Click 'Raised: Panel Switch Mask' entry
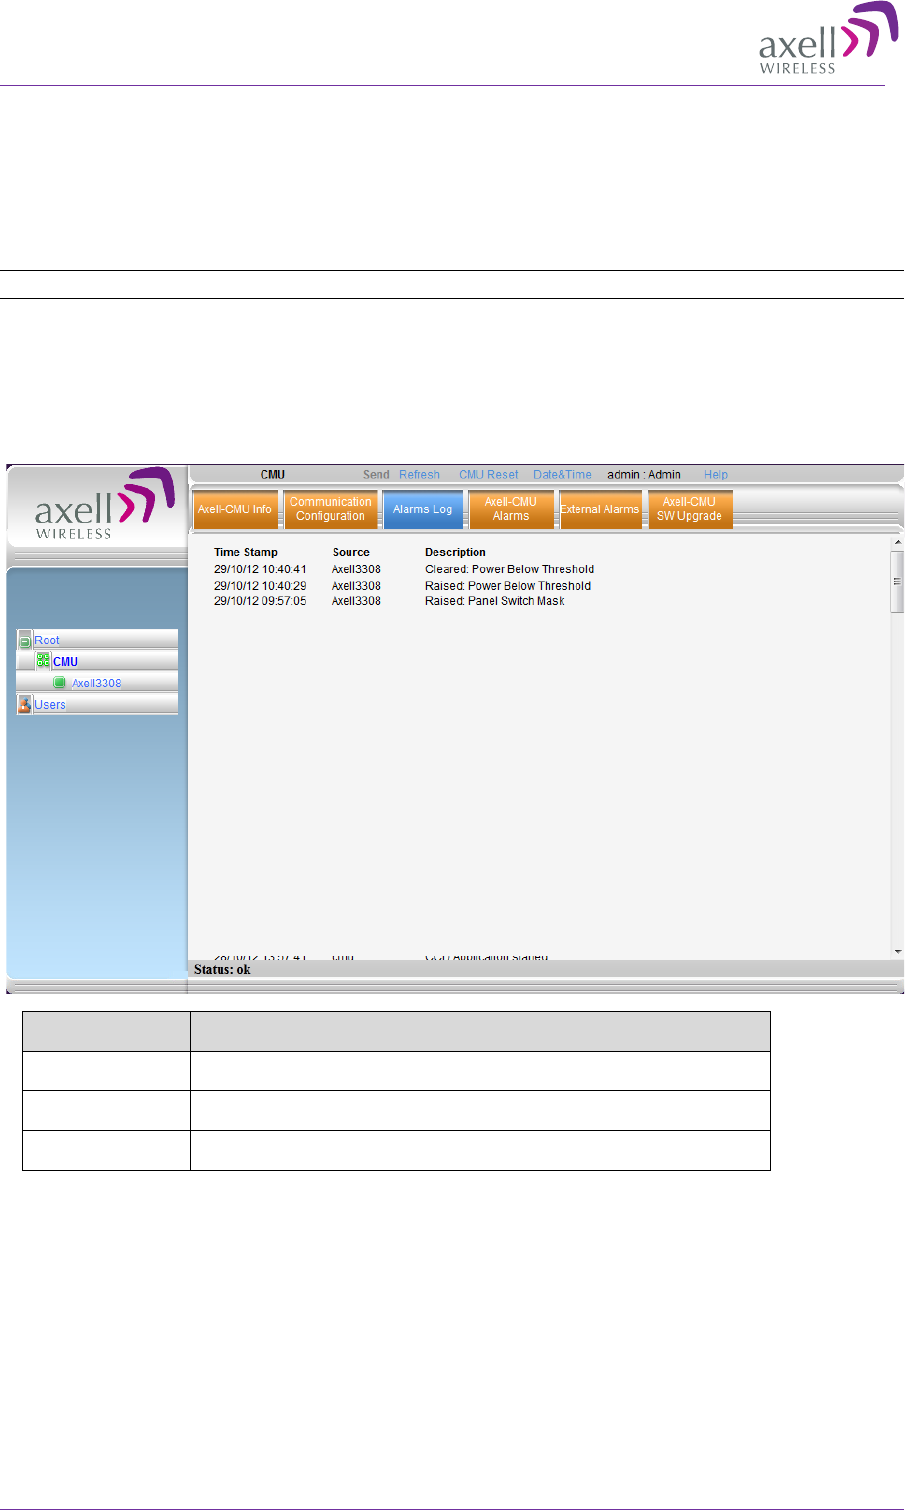Viewport: 905px width, 1510px height. point(495,601)
